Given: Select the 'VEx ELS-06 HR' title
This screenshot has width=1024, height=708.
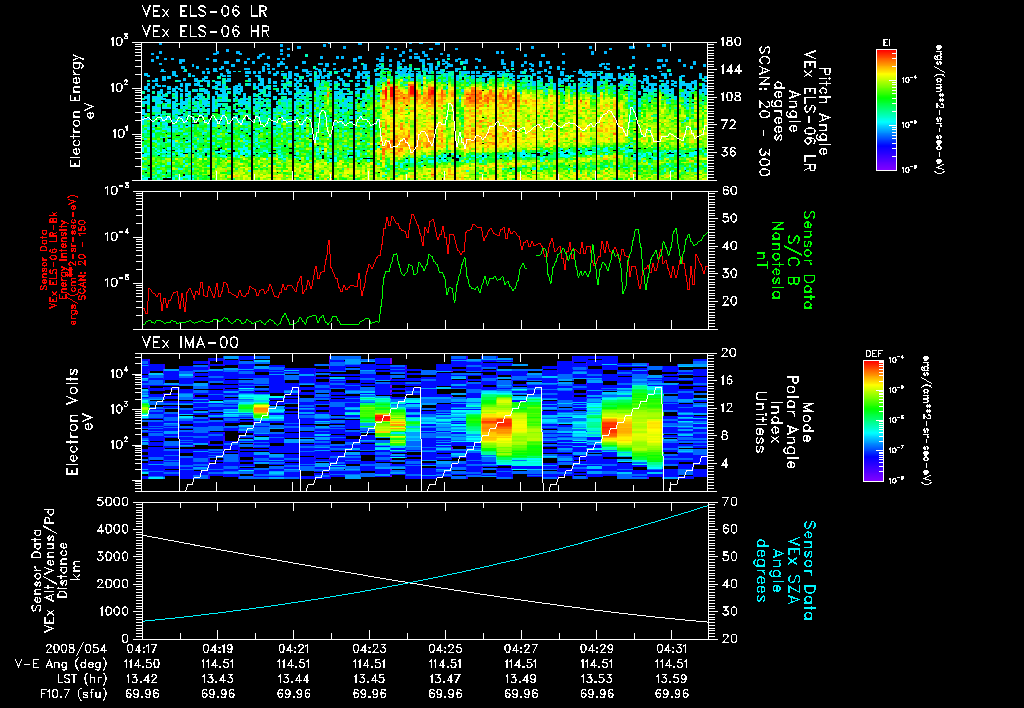Looking at the screenshot, I should pos(206,31).
